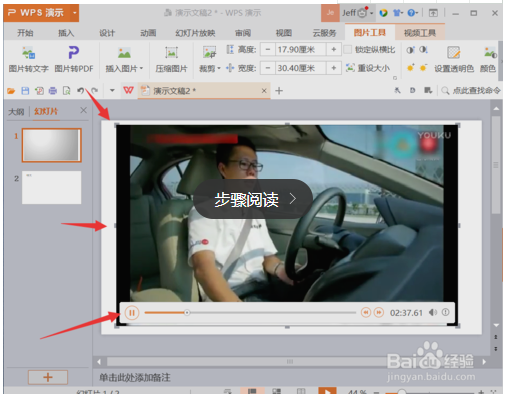The height and width of the screenshot is (398, 508).
Task: Click the save disk icon
Action: 25,91
